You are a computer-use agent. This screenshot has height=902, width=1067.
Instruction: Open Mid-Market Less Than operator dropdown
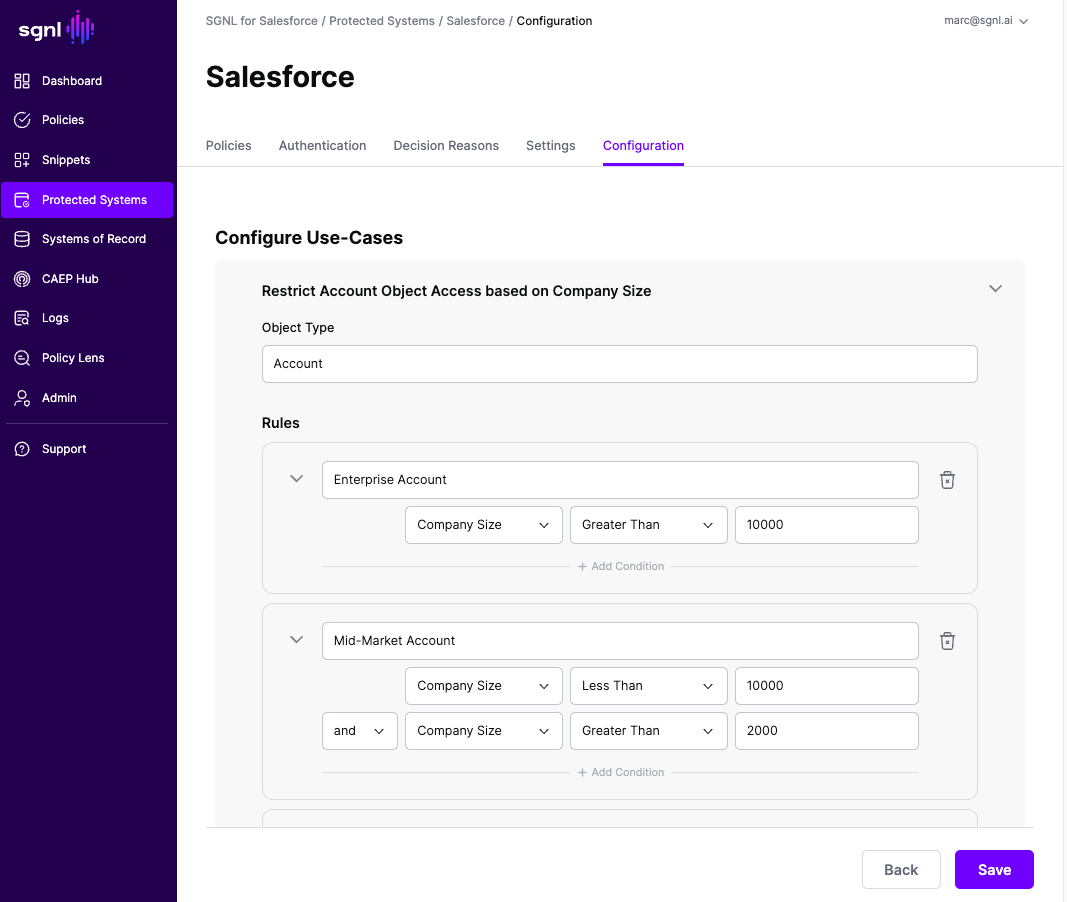point(649,686)
